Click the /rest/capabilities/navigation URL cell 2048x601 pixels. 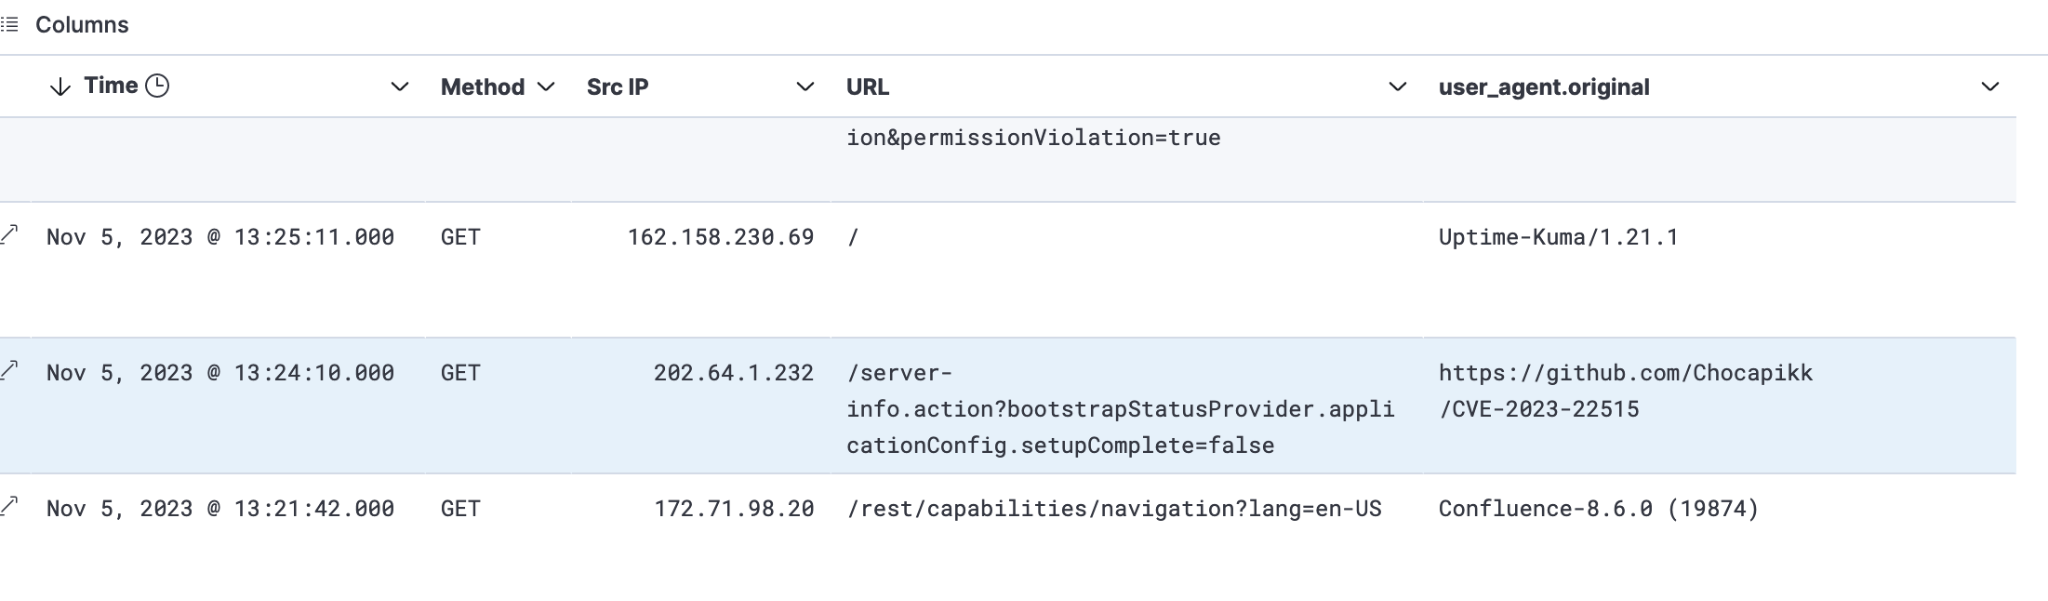pos(1113,509)
